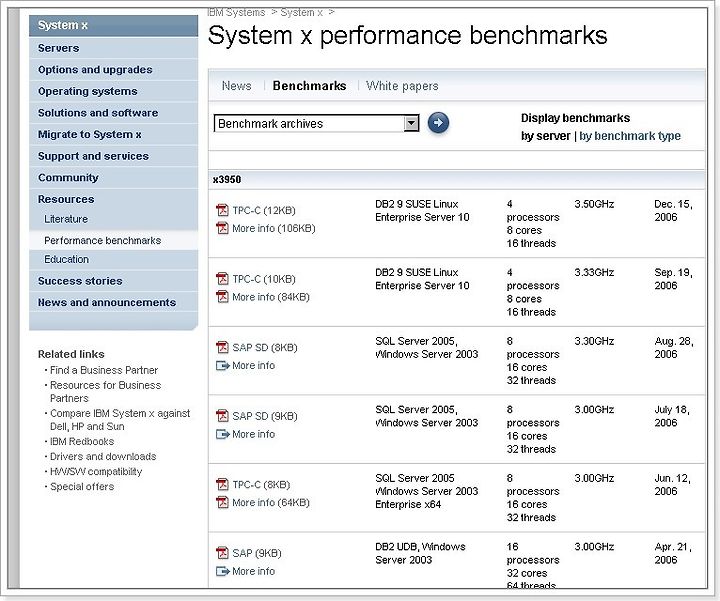Open More info (64KB) document link
720x601 pixels.
pos(271,503)
